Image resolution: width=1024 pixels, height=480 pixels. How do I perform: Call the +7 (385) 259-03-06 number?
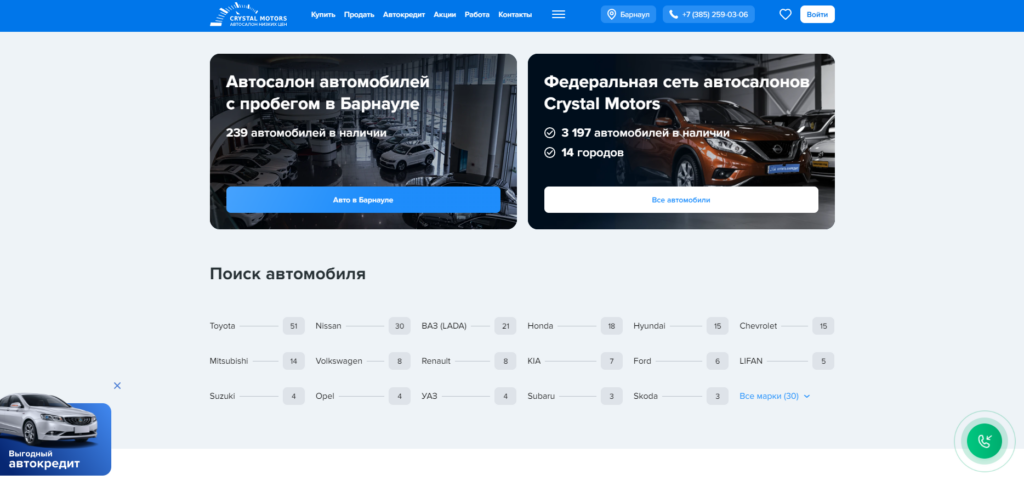(x=709, y=14)
